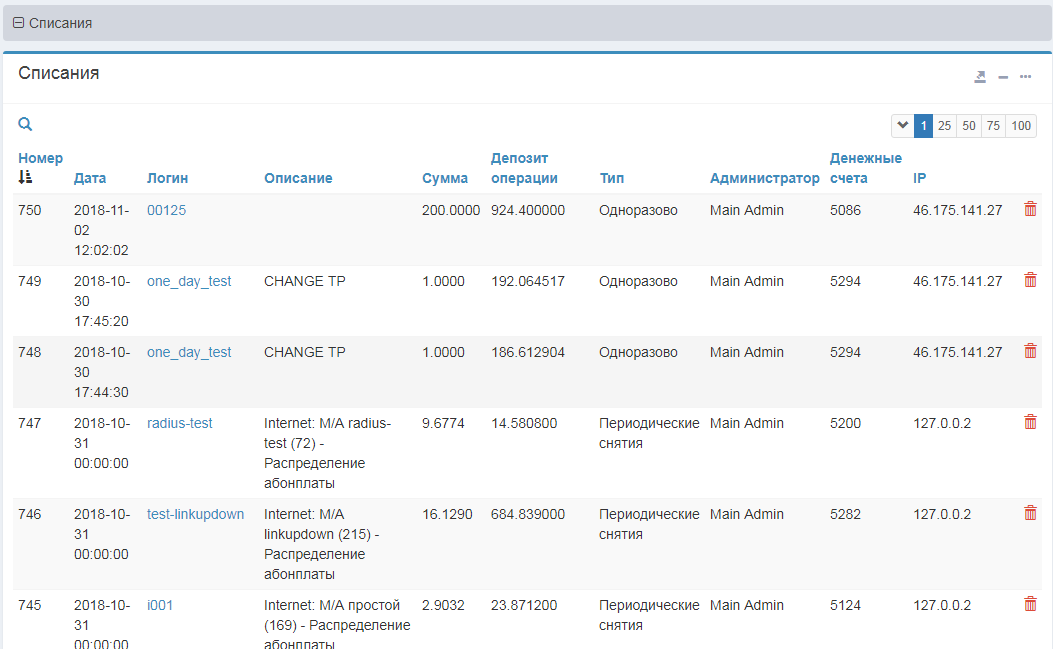
Task: Select page 100 in pagination
Action: pyautogui.click(x=1020, y=126)
